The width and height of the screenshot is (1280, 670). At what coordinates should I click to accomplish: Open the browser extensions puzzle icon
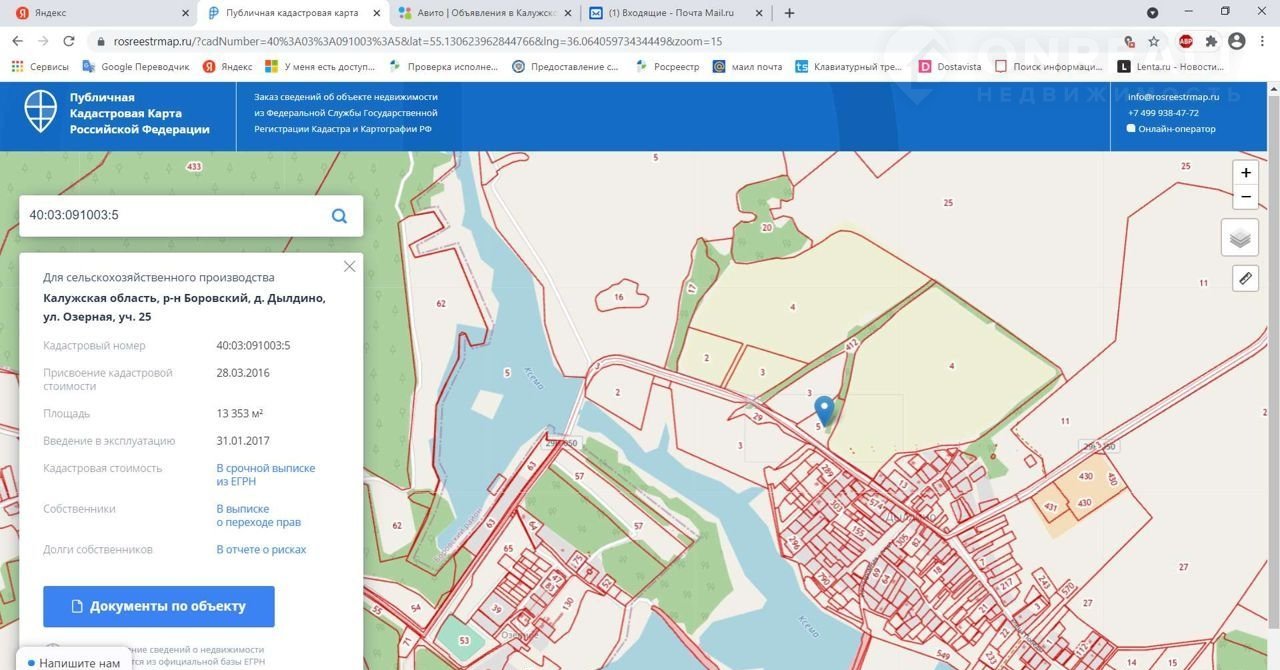[x=1211, y=42]
